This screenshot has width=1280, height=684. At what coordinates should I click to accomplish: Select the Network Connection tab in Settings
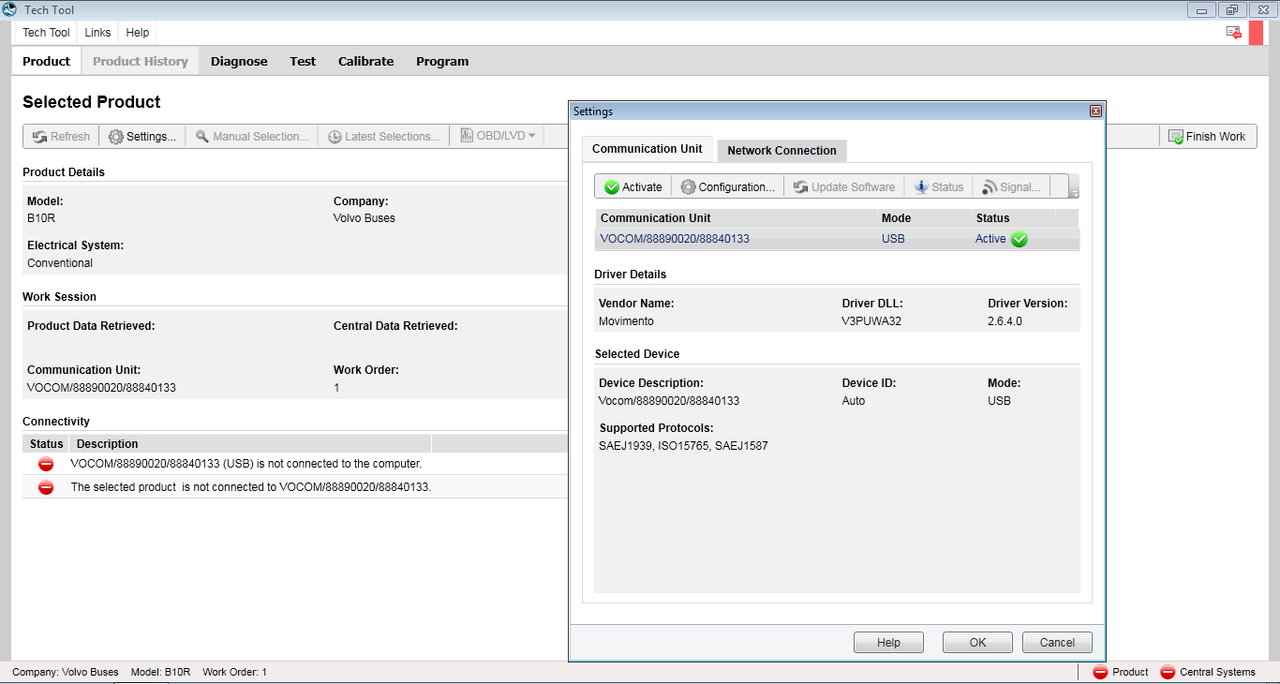[782, 151]
